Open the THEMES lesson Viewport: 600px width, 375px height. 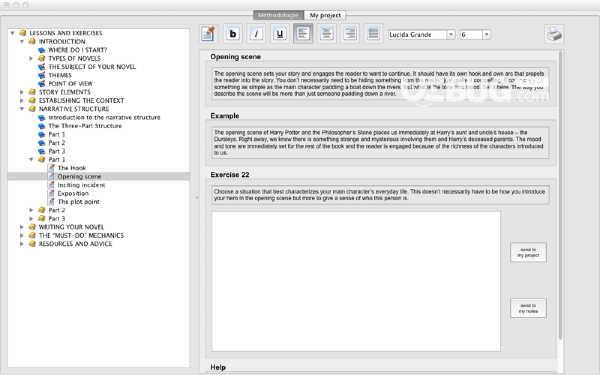60,75
